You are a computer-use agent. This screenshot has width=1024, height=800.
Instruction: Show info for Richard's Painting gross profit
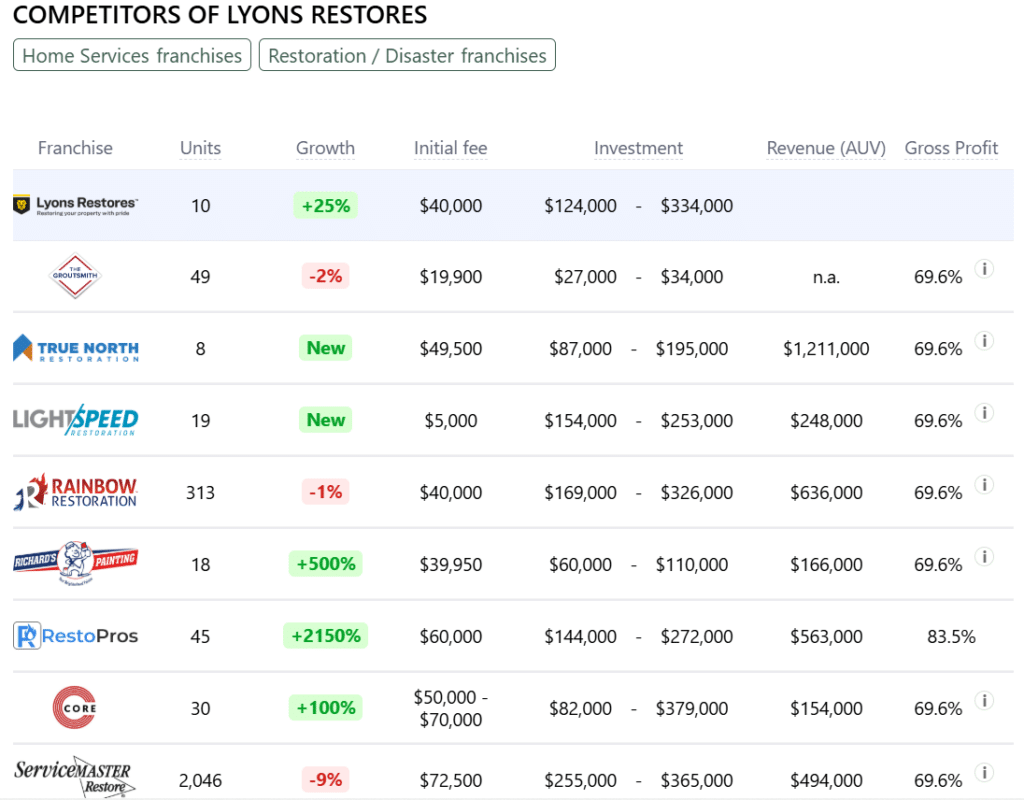click(x=984, y=556)
